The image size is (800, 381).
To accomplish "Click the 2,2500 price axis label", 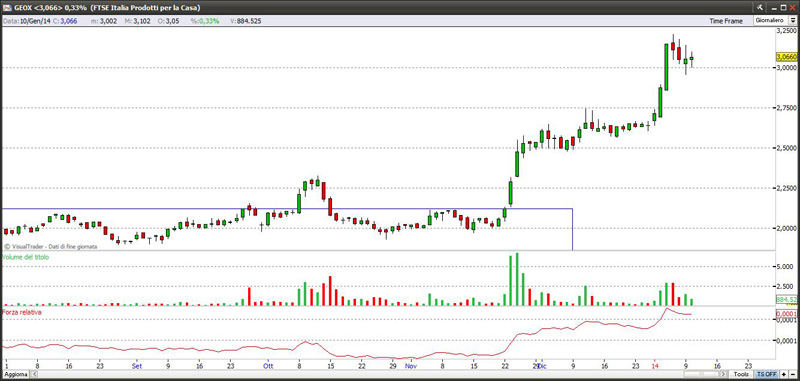I will [x=786, y=188].
